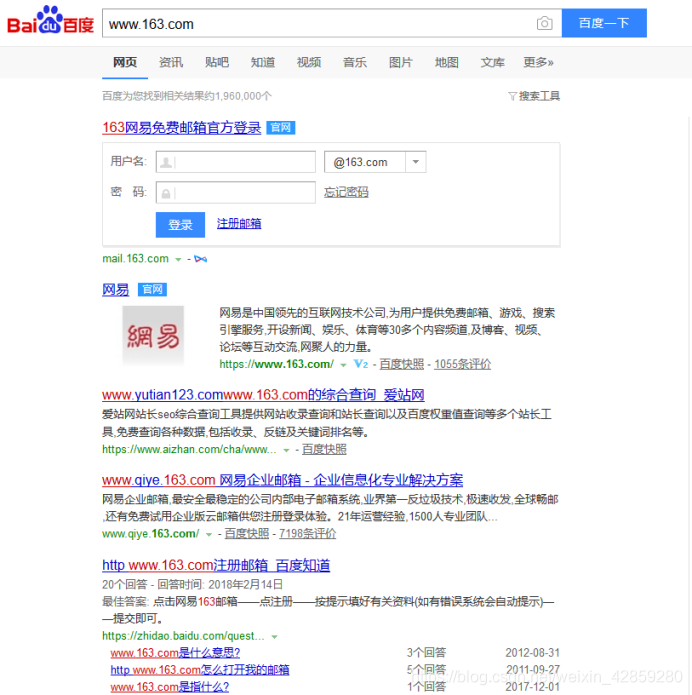Open the 爱站网 综合查询 result title
The width and height of the screenshot is (692, 695).
(x=263, y=394)
